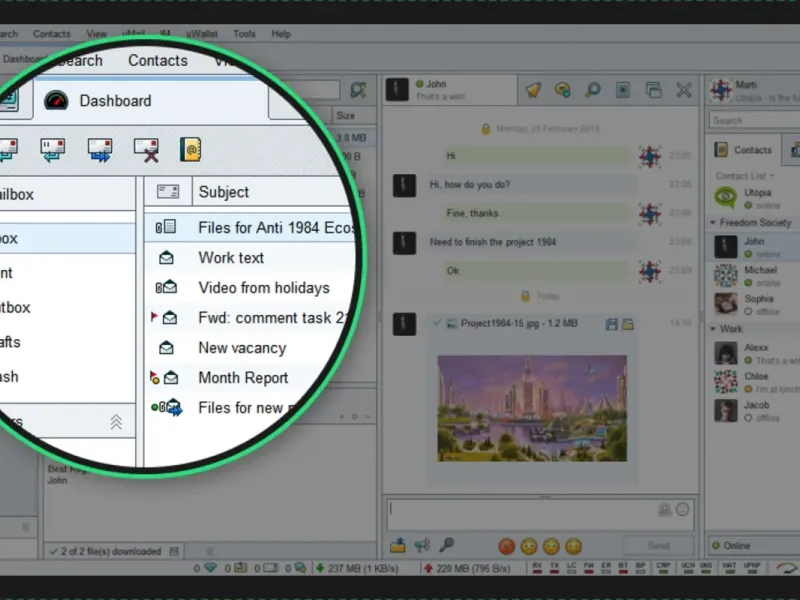The width and height of the screenshot is (800, 600).
Task: Click the NAT status indicator
Action: pos(729,568)
